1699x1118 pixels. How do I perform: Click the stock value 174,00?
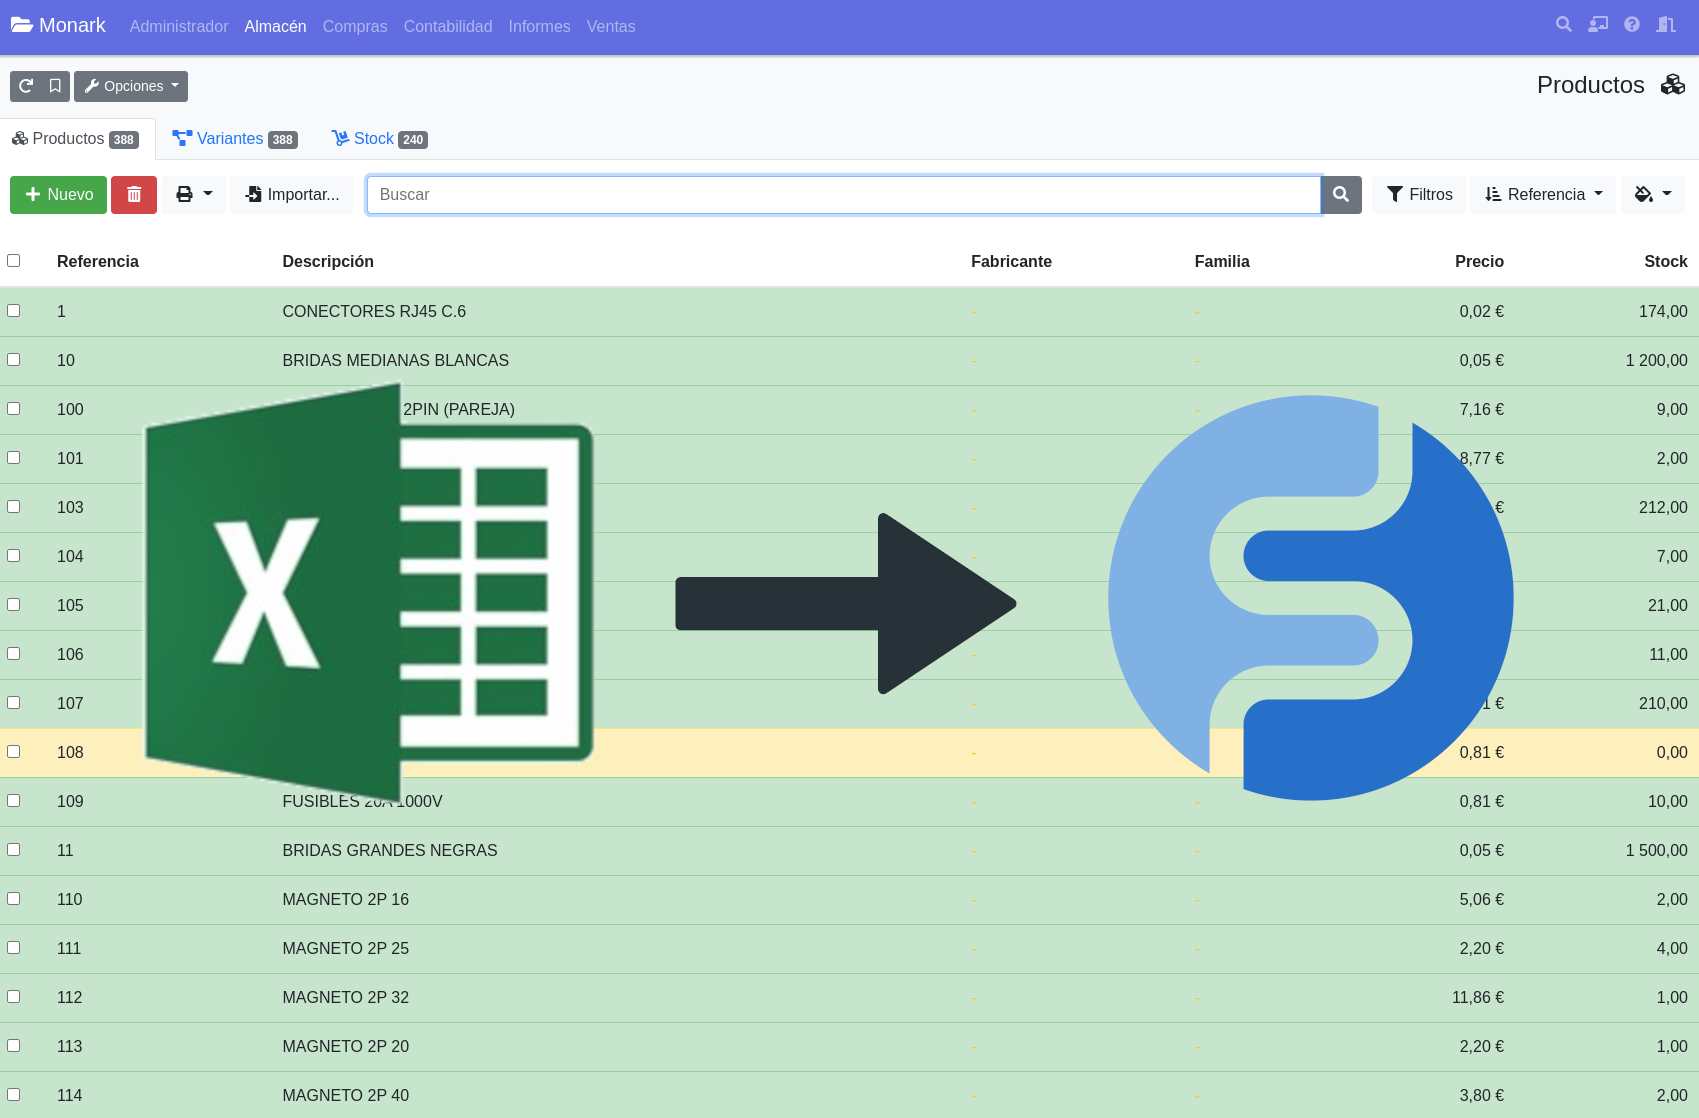[x=1663, y=311]
